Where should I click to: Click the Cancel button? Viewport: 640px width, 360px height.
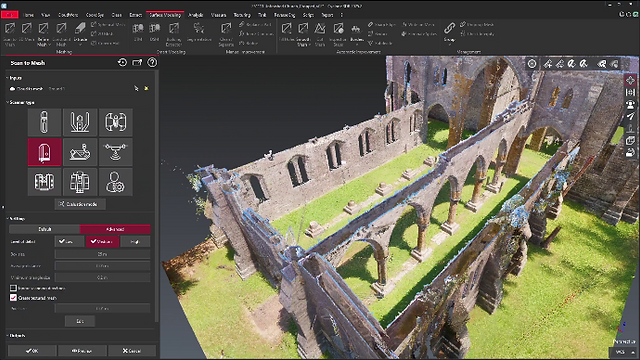(132, 351)
